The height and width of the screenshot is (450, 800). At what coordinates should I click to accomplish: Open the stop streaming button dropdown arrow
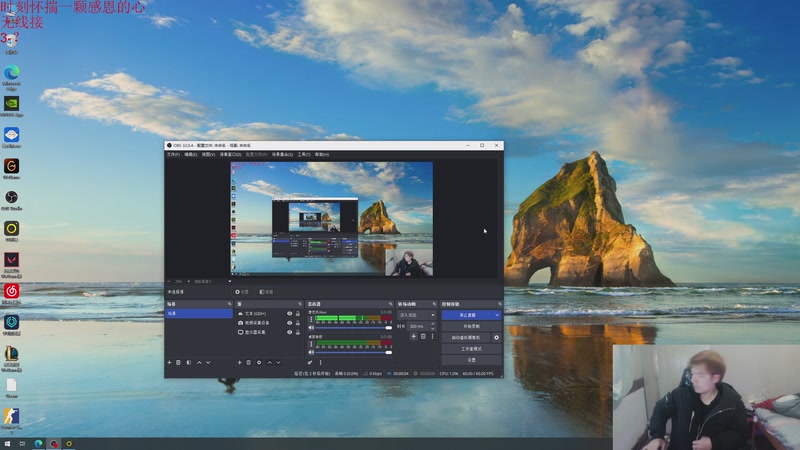(497, 315)
